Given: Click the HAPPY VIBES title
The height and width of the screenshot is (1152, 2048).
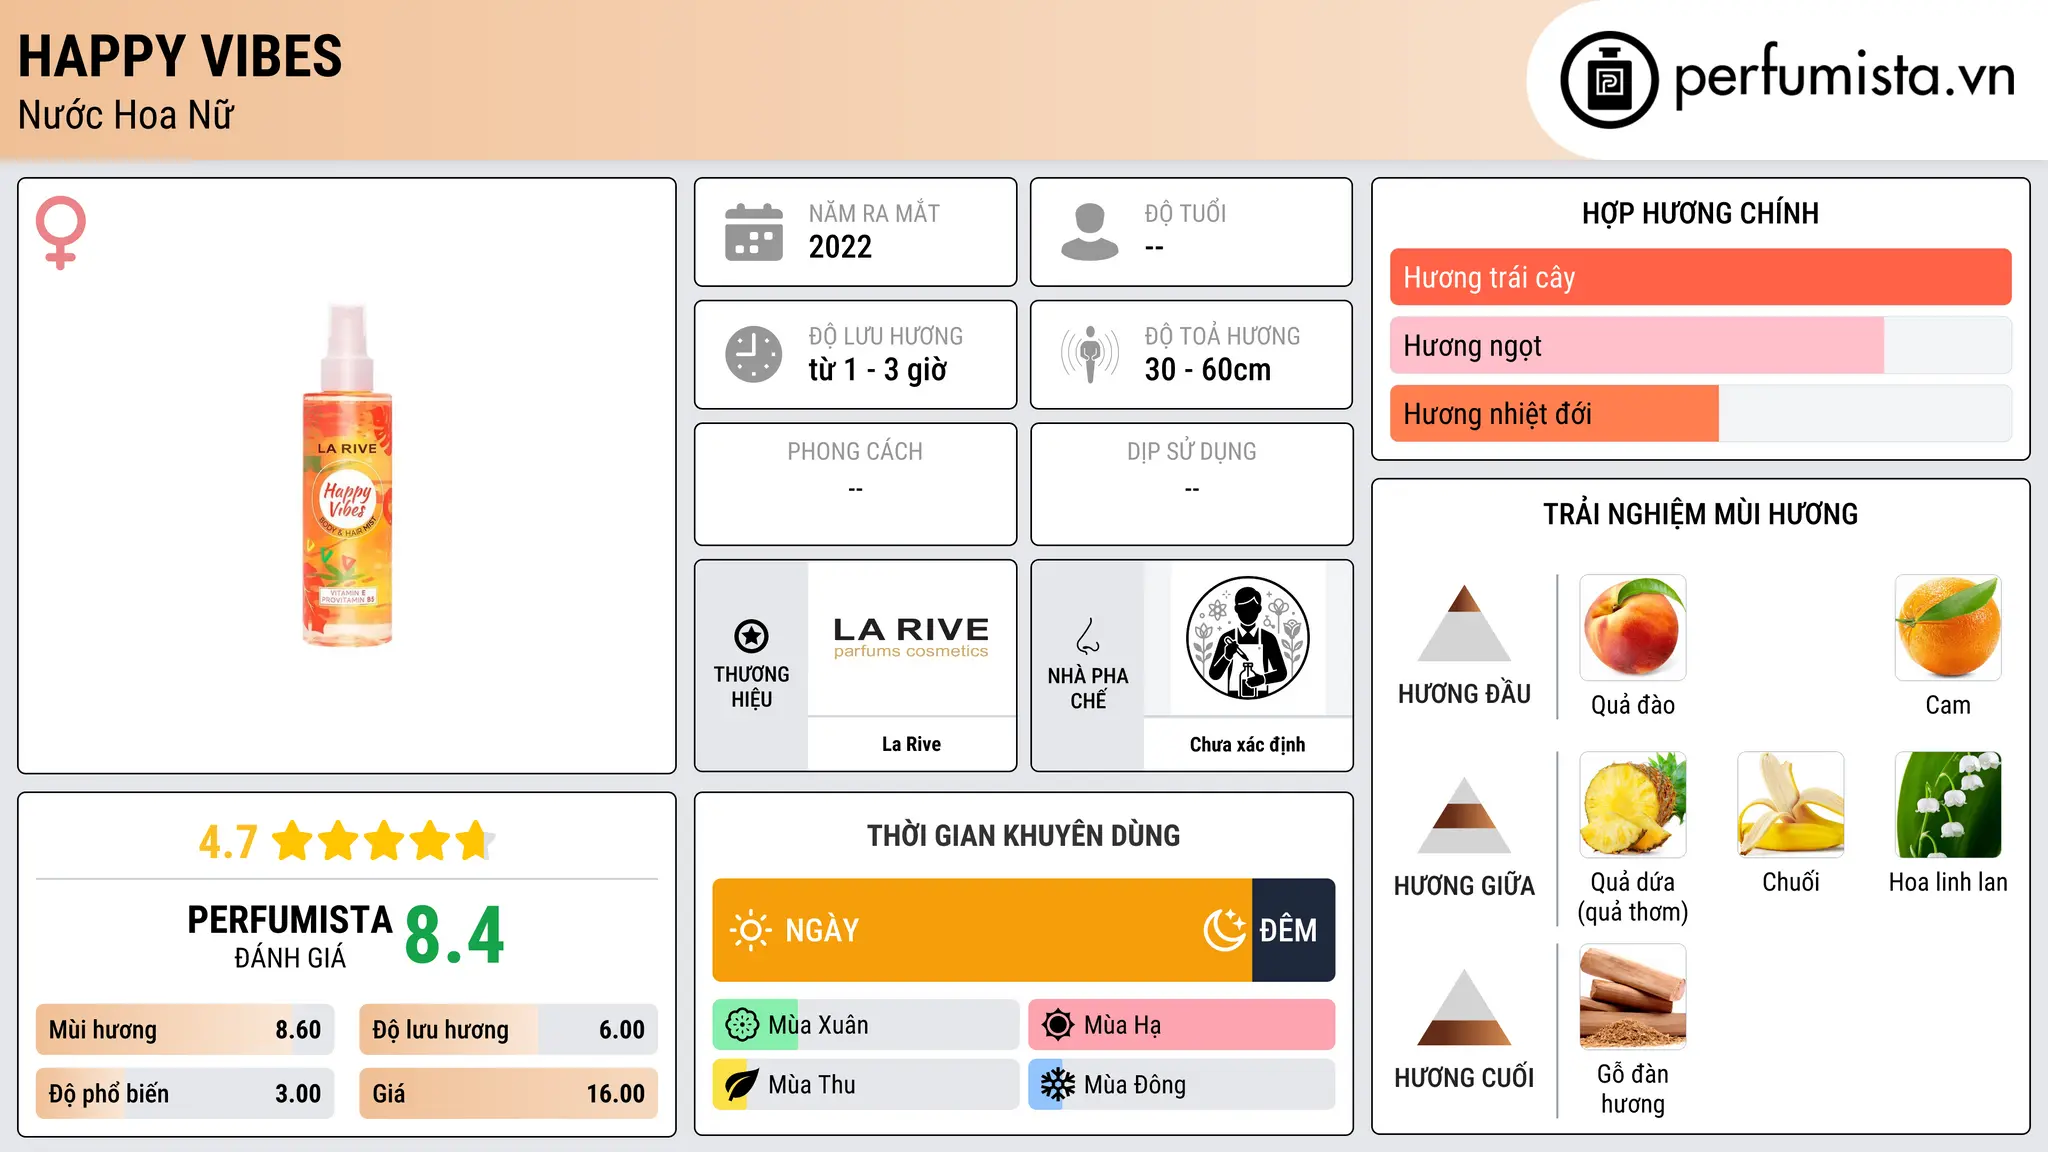Looking at the screenshot, I should [x=180, y=56].
